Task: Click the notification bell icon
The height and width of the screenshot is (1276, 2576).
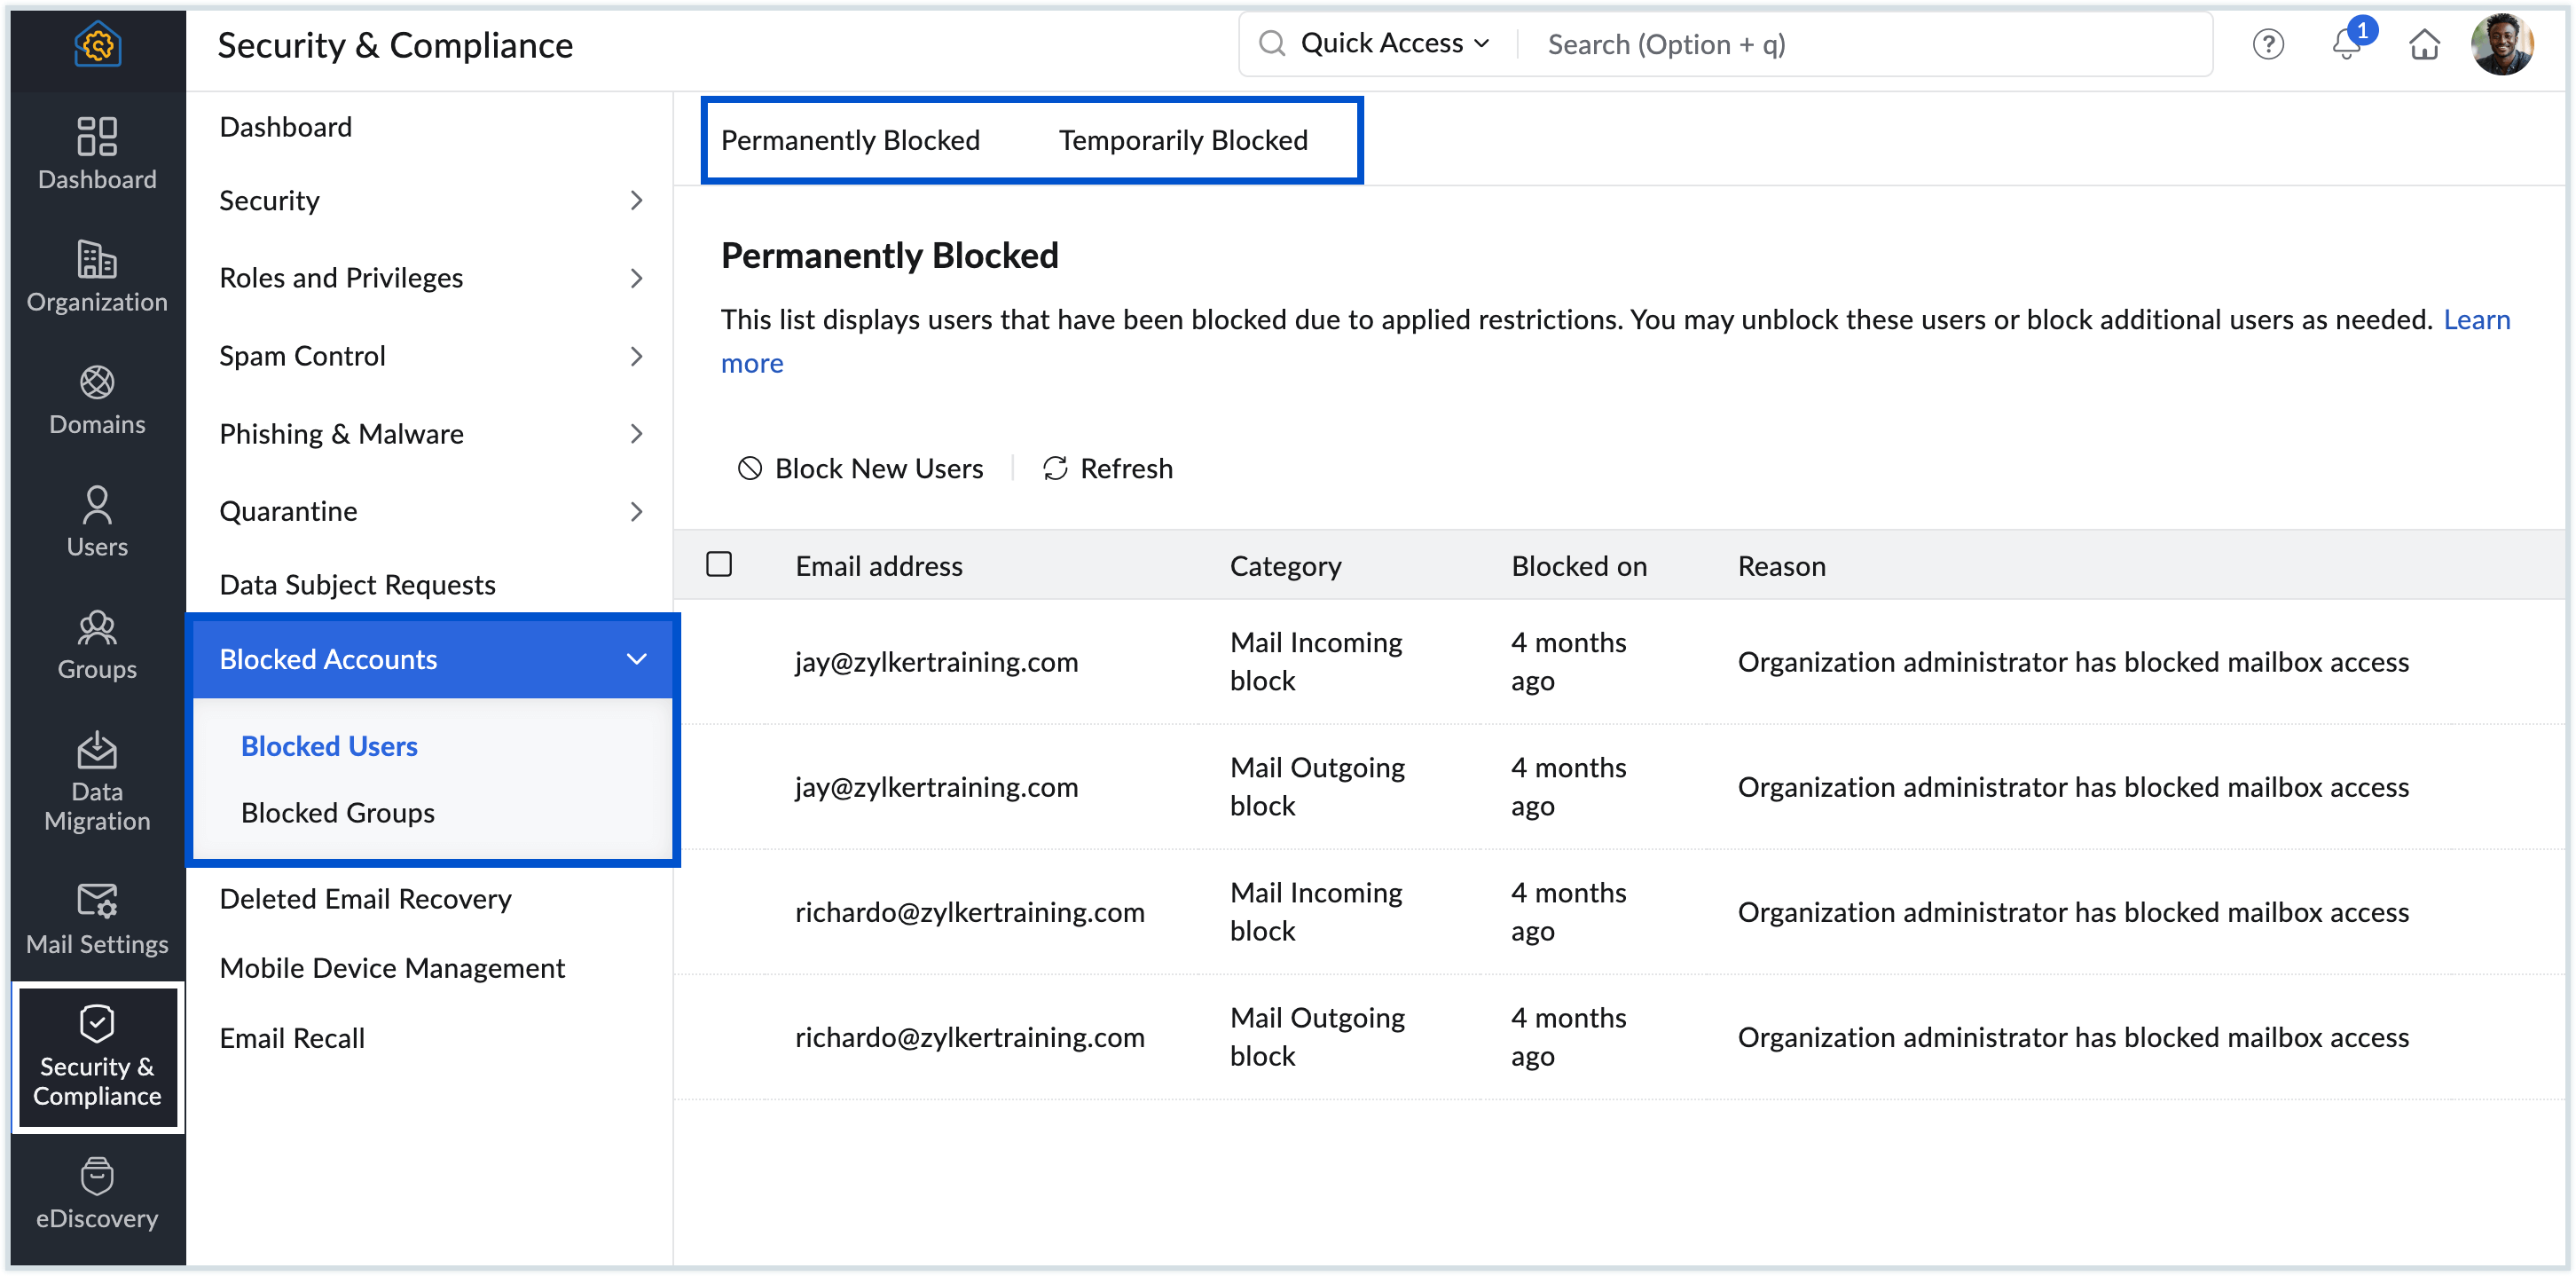Action: click(x=2345, y=44)
